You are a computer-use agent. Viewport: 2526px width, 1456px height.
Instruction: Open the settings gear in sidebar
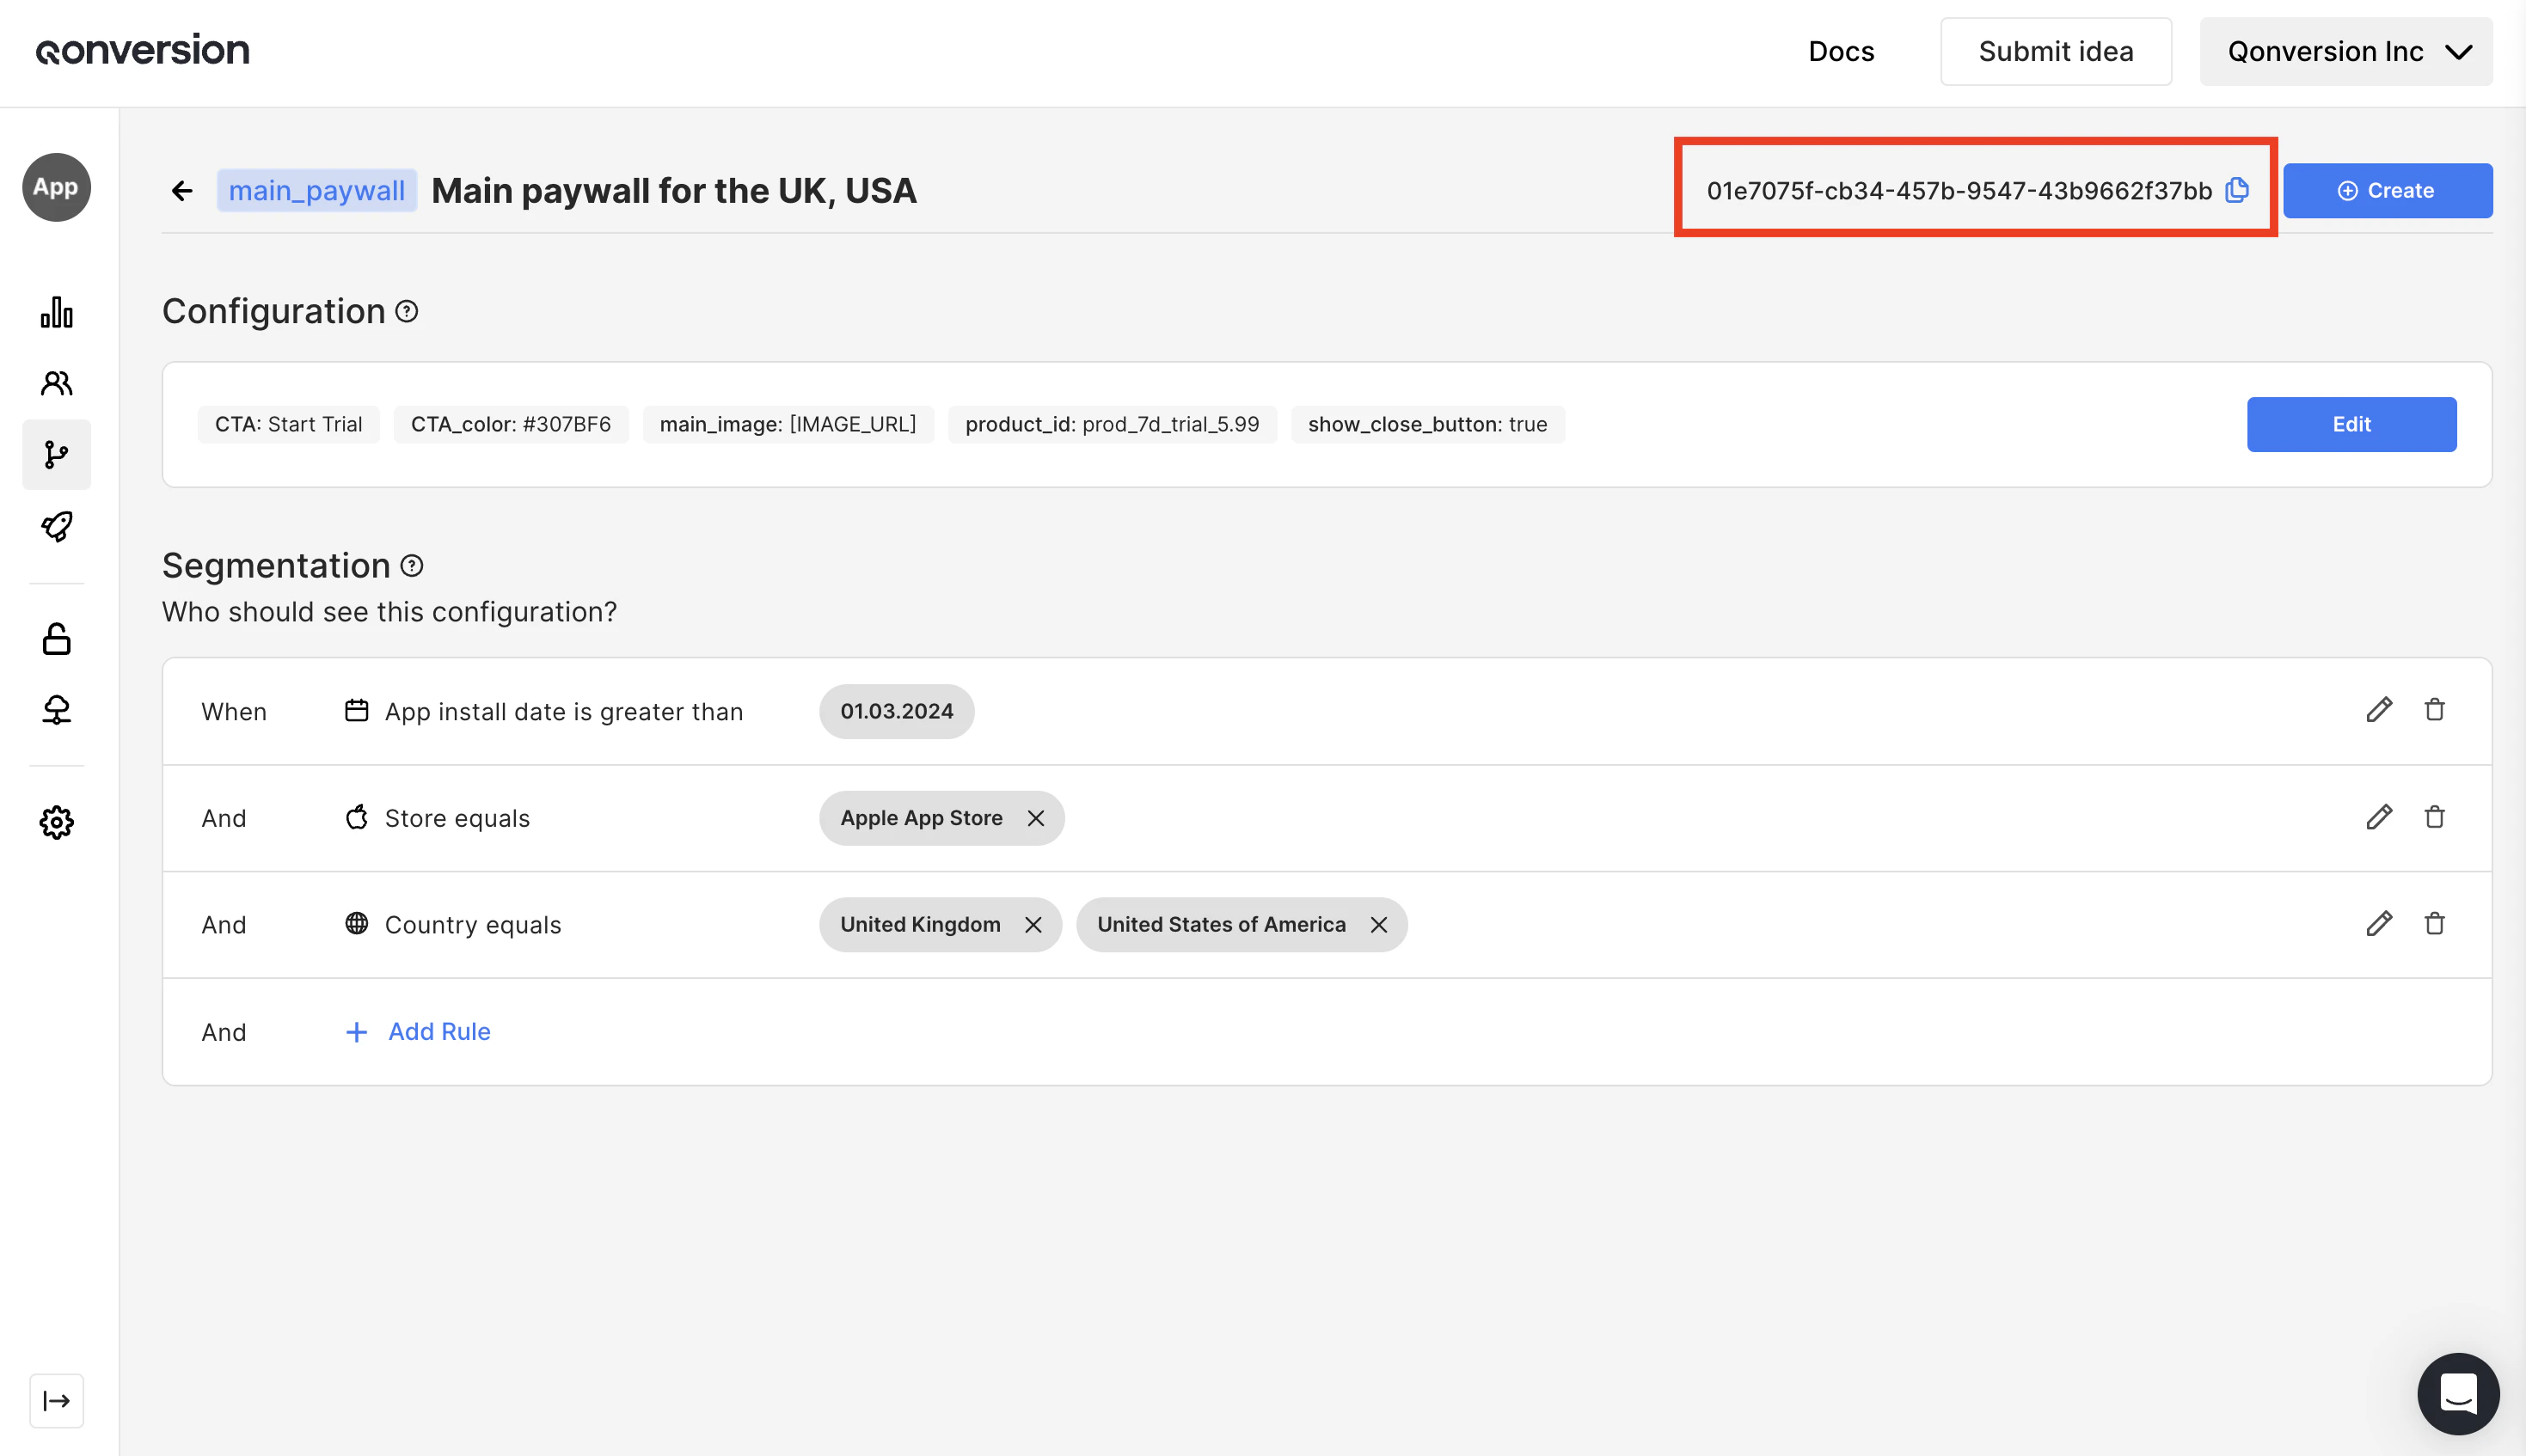(57, 822)
